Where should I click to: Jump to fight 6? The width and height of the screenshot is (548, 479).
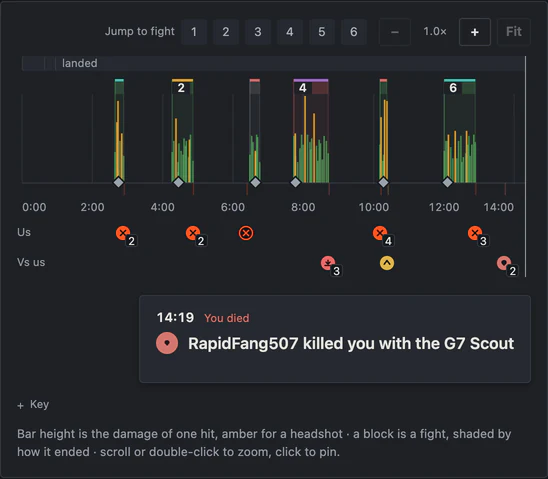pos(354,32)
